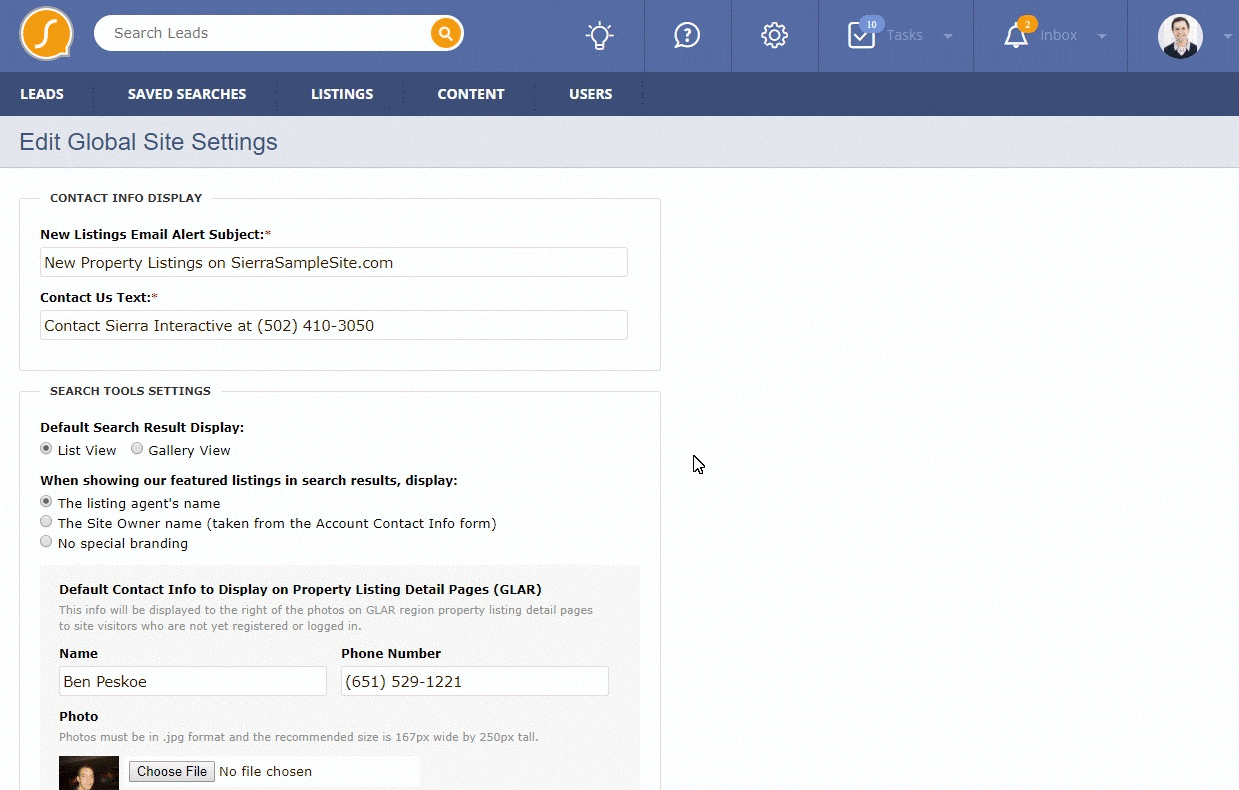Open the Content menu
This screenshot has height=790, width=1239.
(x=471, y=94)
